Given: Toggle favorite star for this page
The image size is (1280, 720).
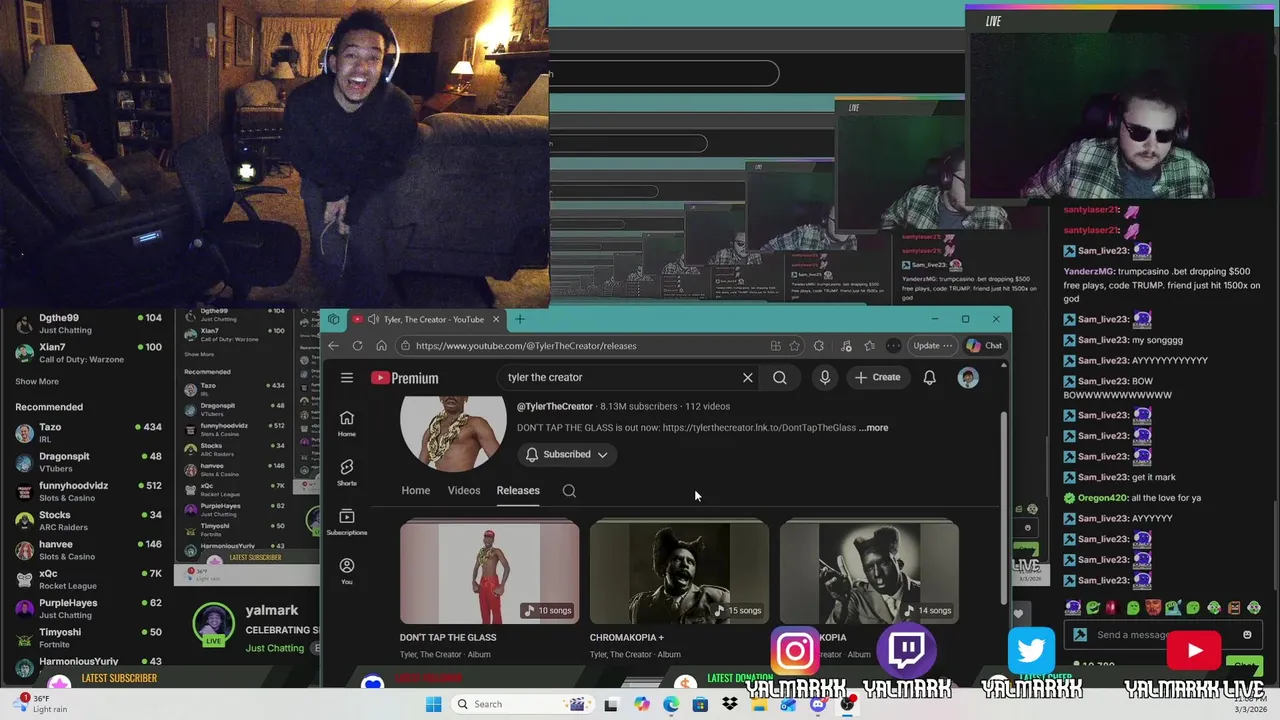Looking at the screenshot, I should (x=794, y=346).
